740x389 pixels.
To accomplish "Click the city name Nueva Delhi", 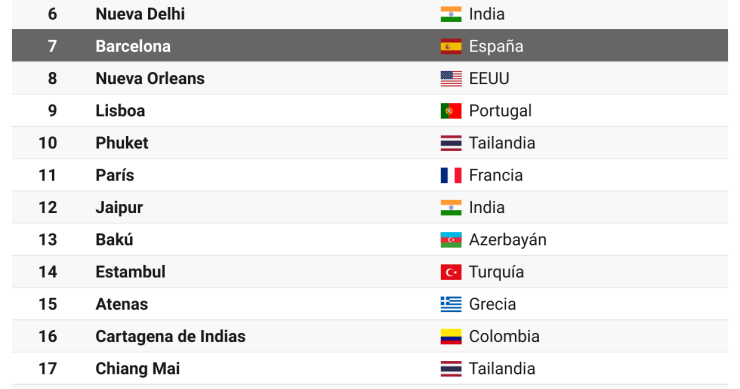I will point(140,14).
